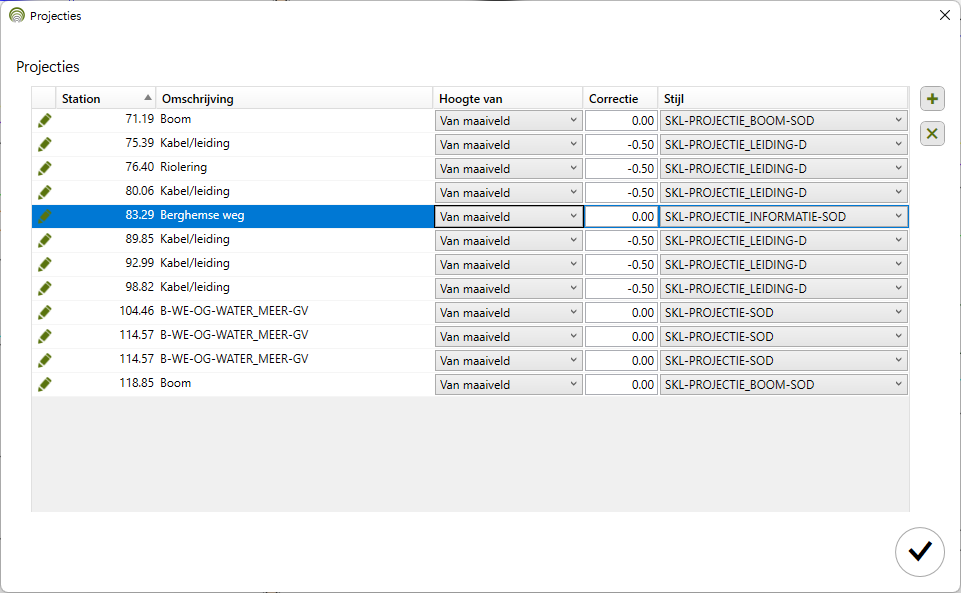Delete the projection with the green X button

click(932, 134)
